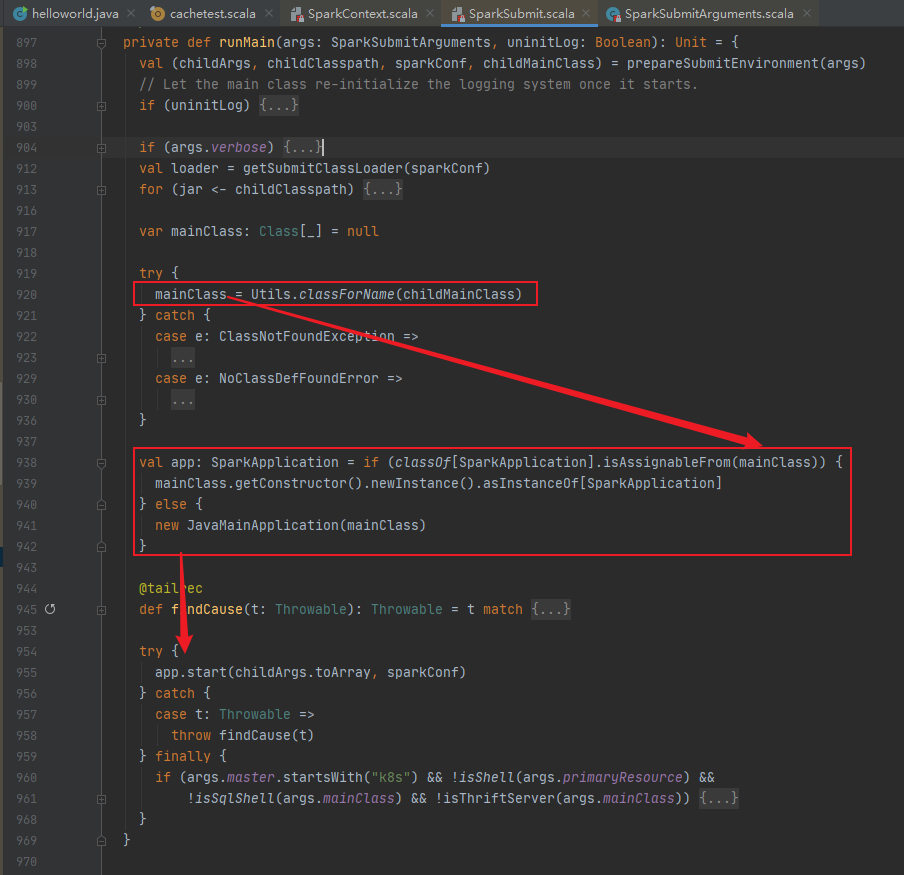Click the recursive call icon at line 945
Image resolution: width=904 pixels, height=875 pixels.
50,609
